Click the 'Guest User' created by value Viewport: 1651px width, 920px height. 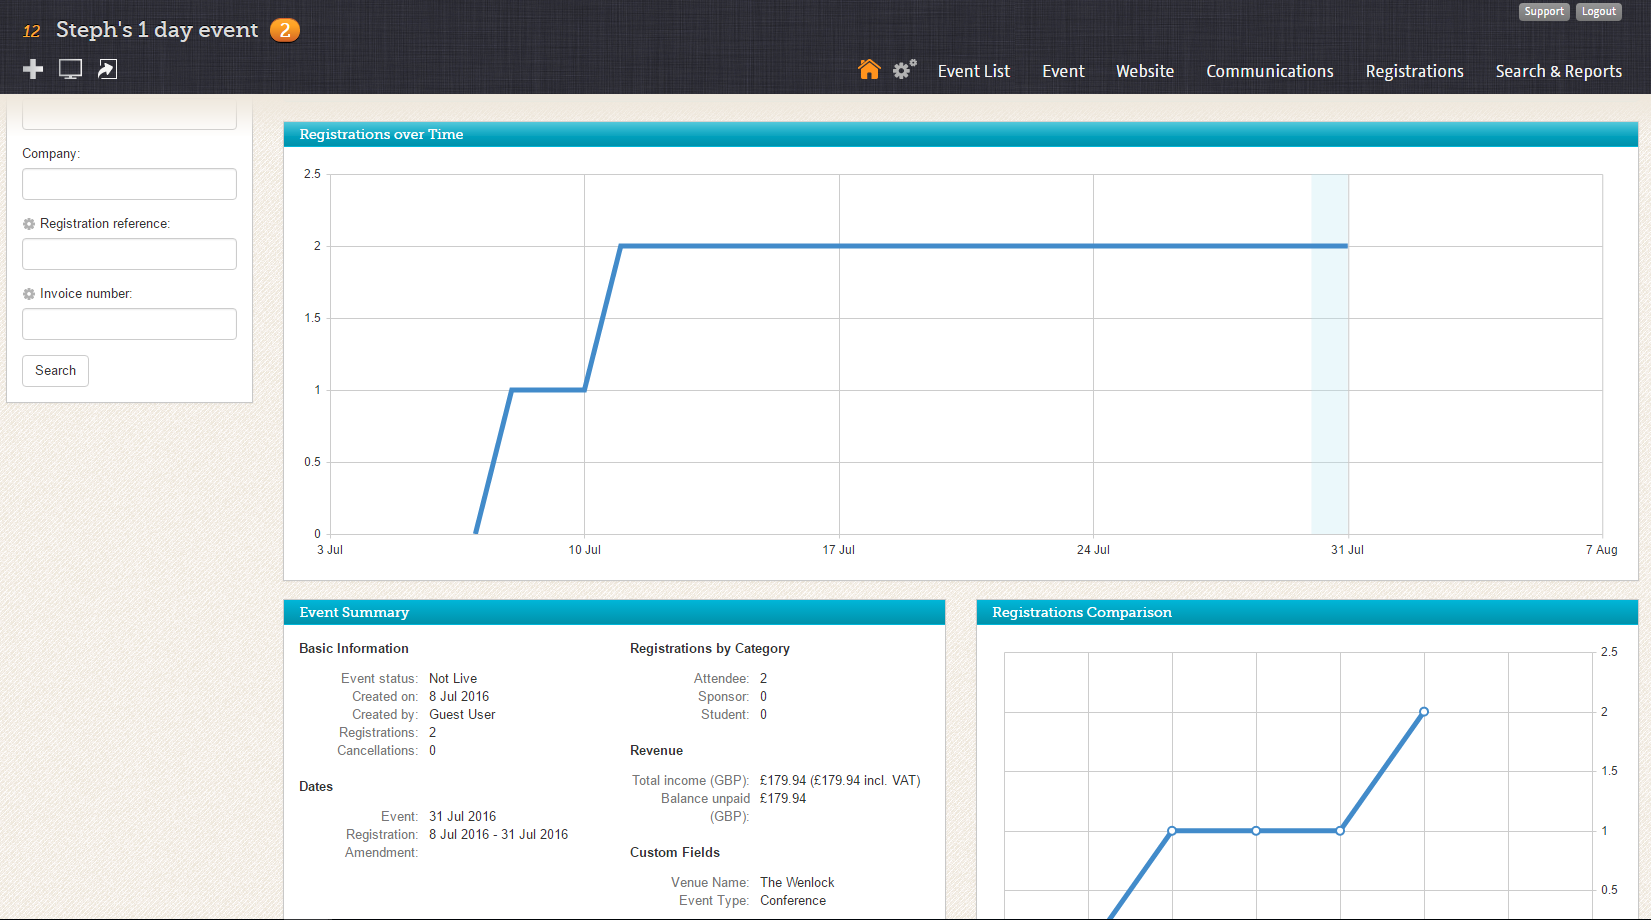click(x=462, y=715)
